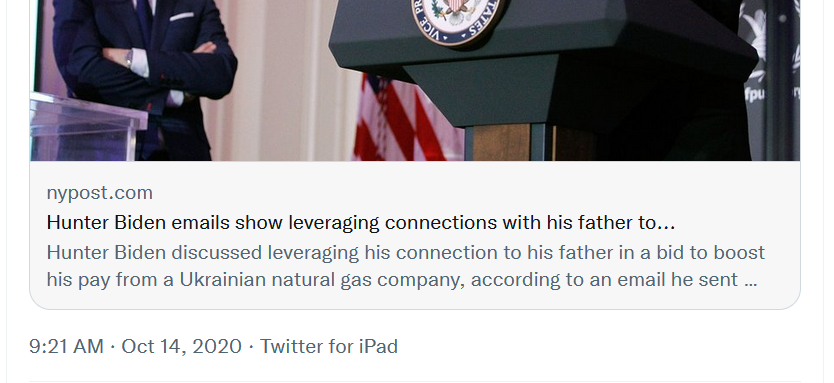
Task: Click the dark banner at the photo's right edge
Action: point(771,80)
